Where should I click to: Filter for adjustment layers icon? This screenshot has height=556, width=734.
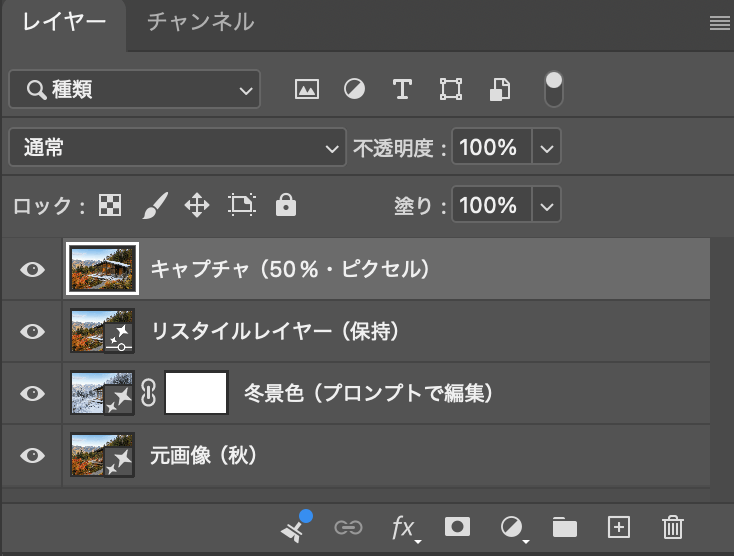(354, 89)
